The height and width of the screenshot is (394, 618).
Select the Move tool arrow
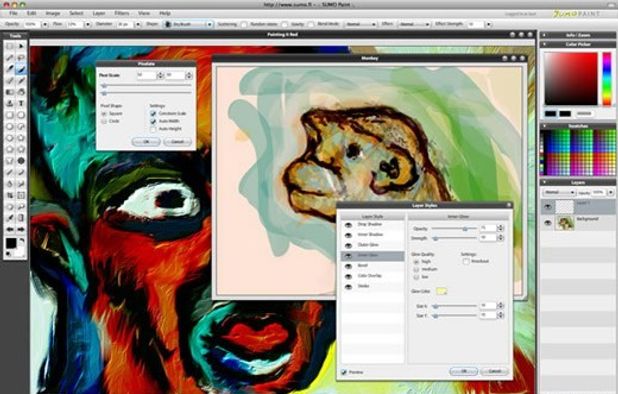tap(21, 46)
